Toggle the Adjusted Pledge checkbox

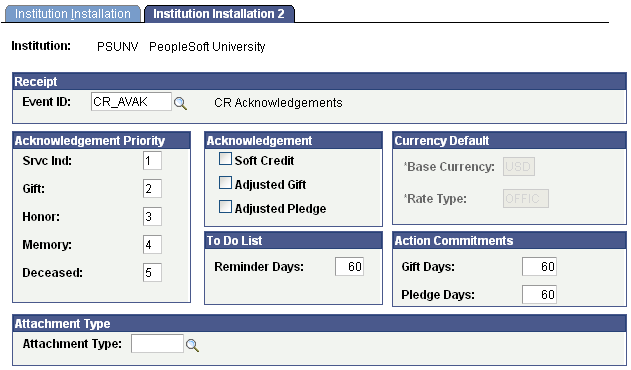(x=225, y=207)
